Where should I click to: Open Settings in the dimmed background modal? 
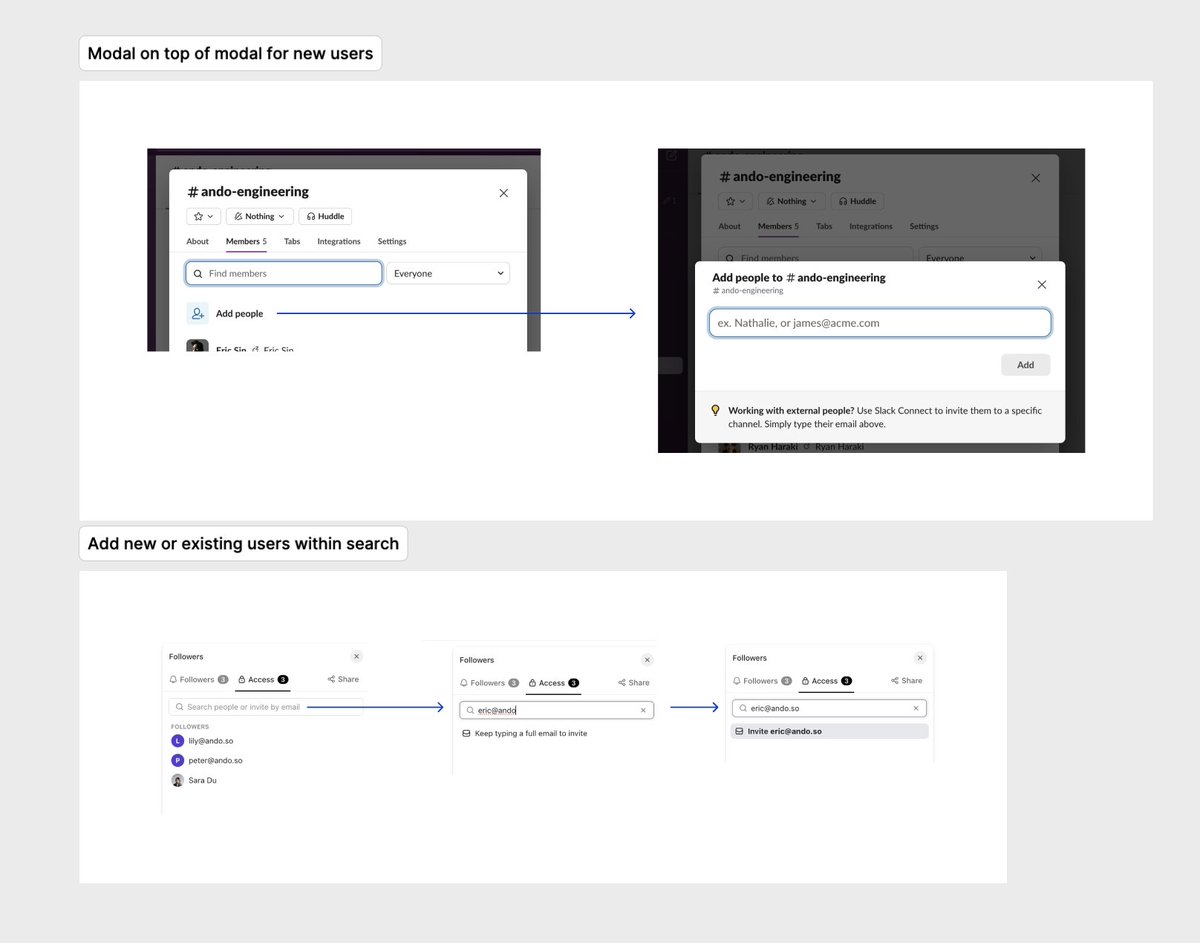(x=924, y=226)
